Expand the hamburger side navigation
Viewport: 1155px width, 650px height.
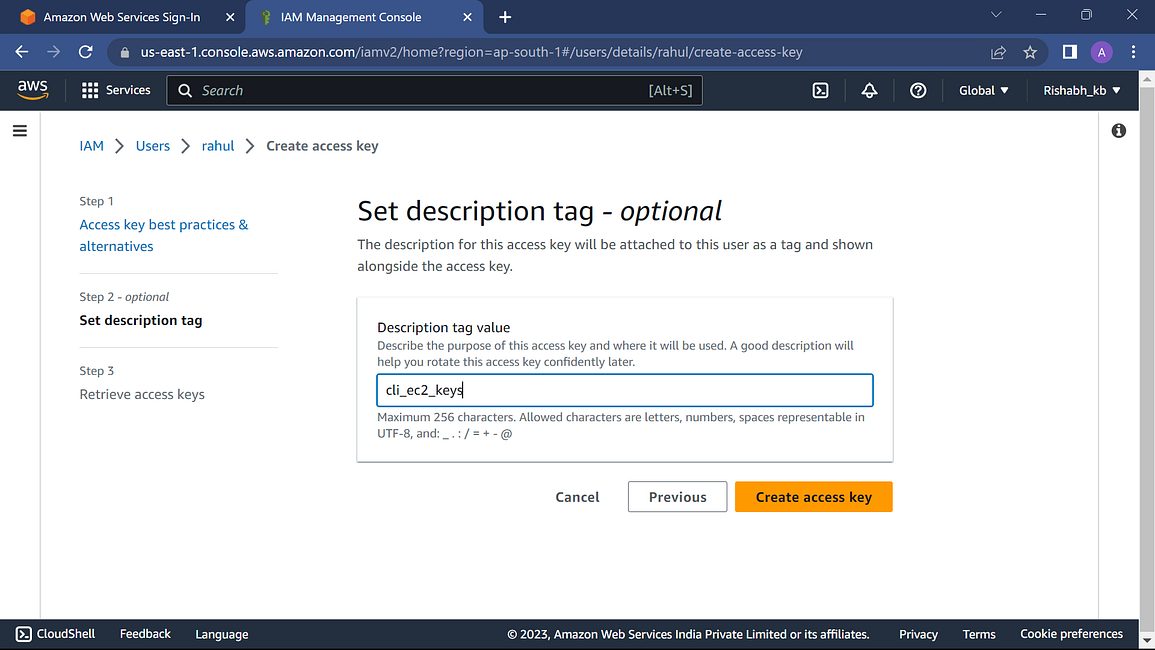click(20, 131)
